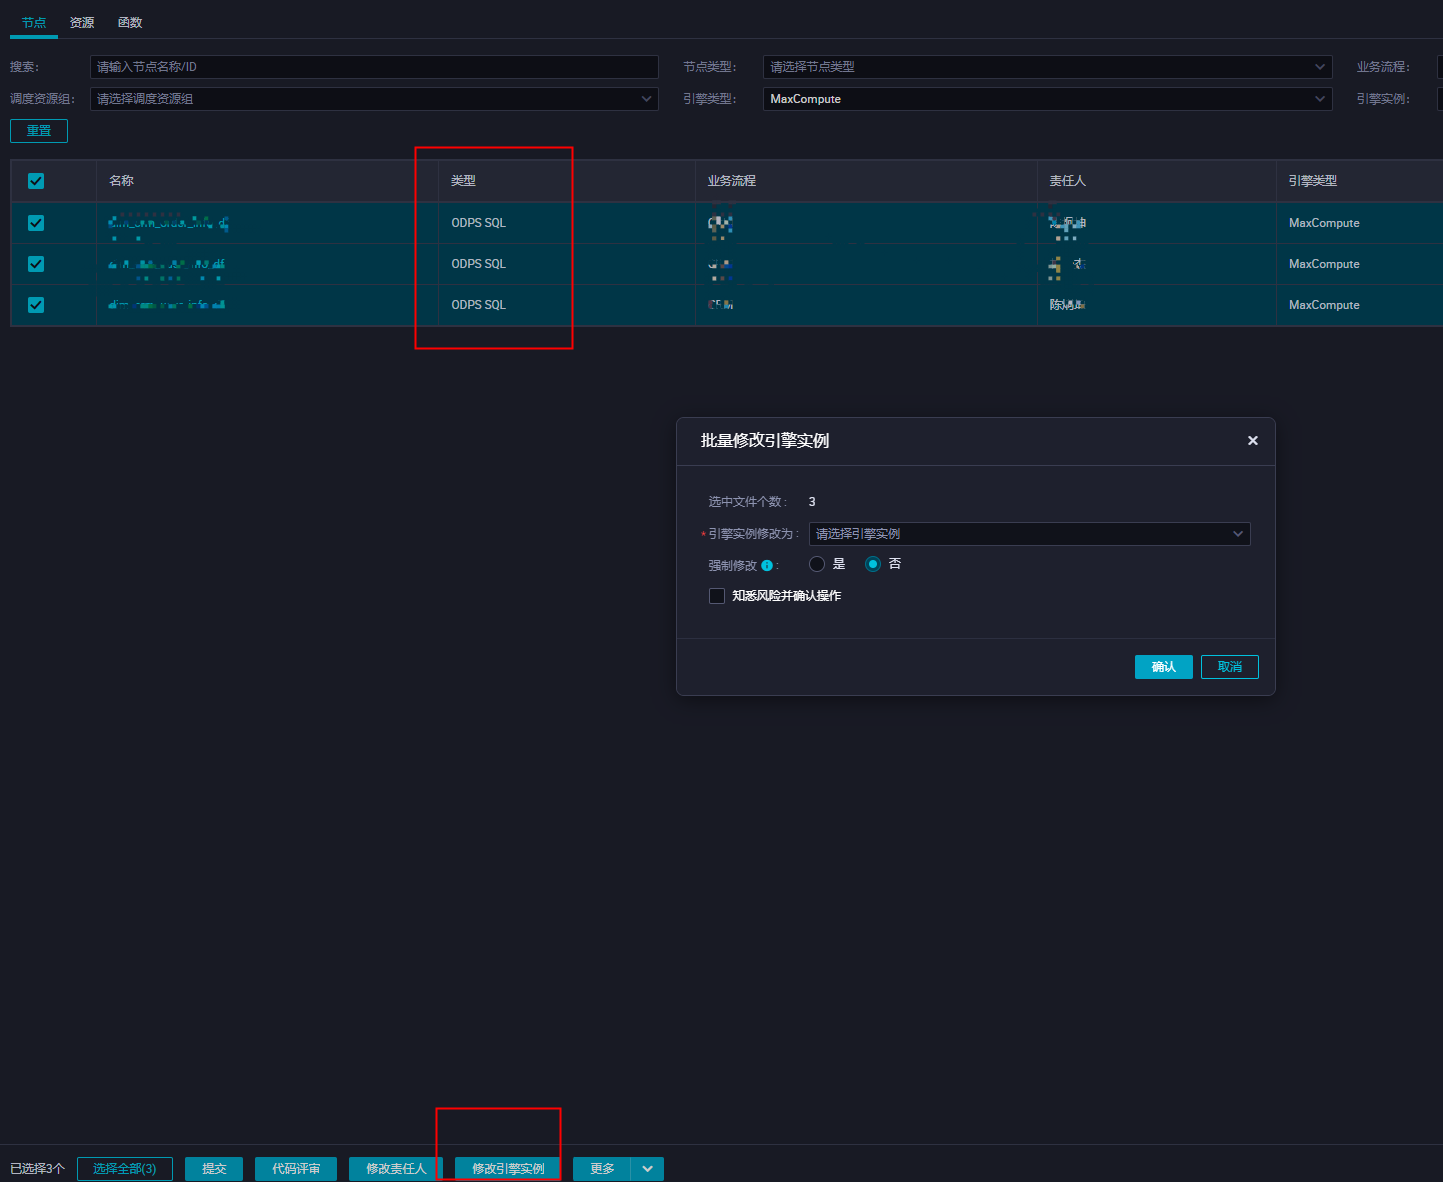The image size is (1443, 1182).
Task: Close the 批量修改引擎实例 dialog
Action: click(x=1253, y=441)
